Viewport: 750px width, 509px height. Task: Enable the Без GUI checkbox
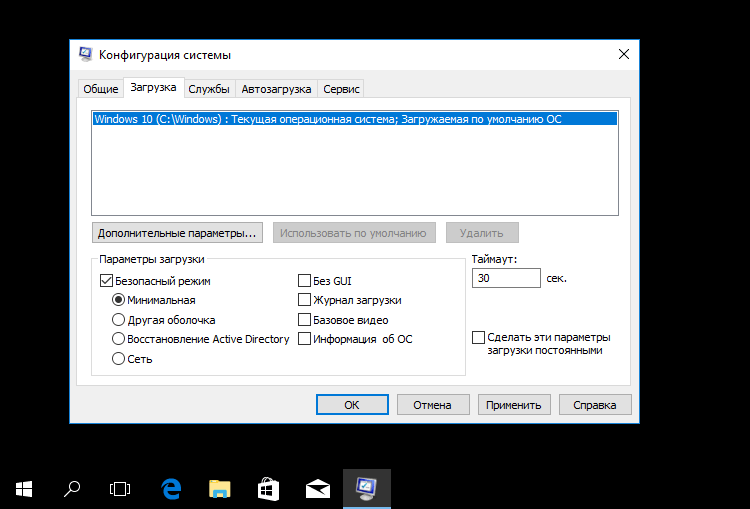pos(305,281)
